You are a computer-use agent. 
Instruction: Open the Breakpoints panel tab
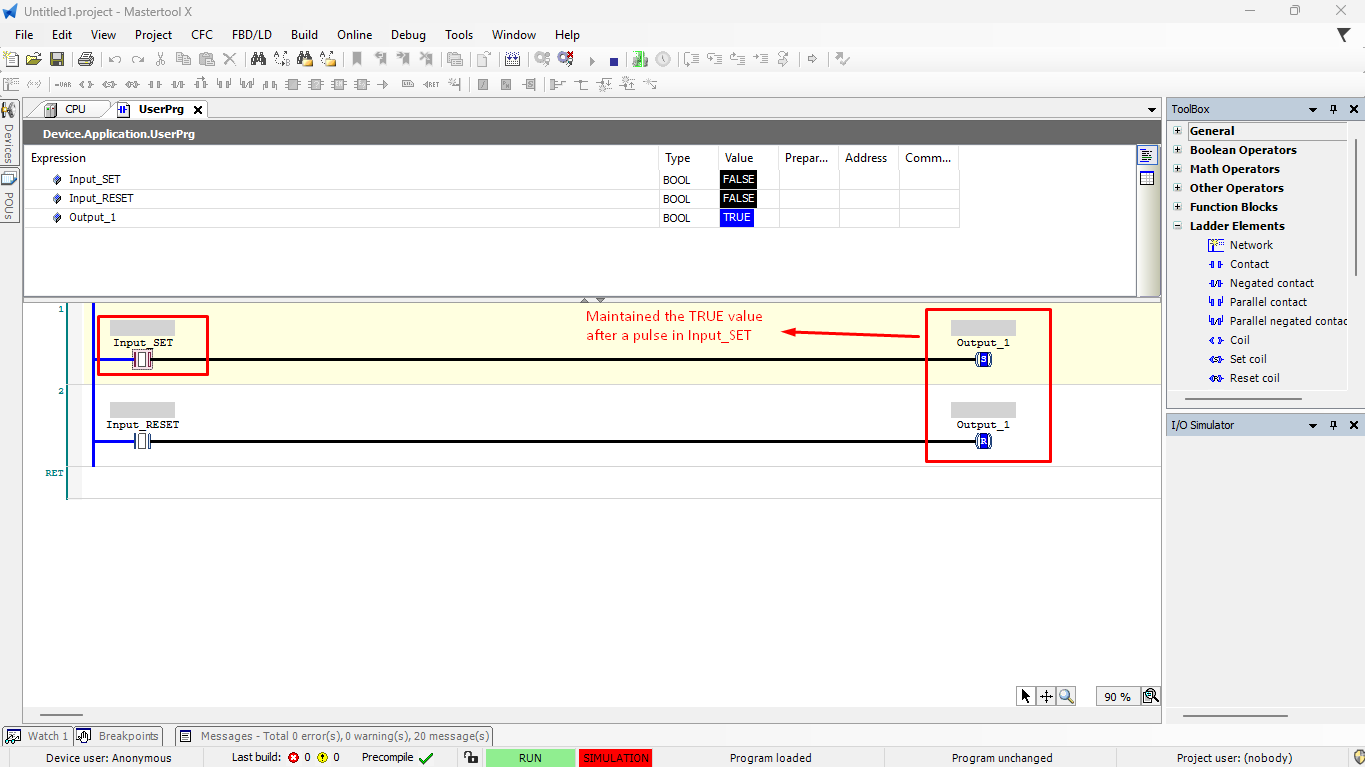[x=119, y=736]
